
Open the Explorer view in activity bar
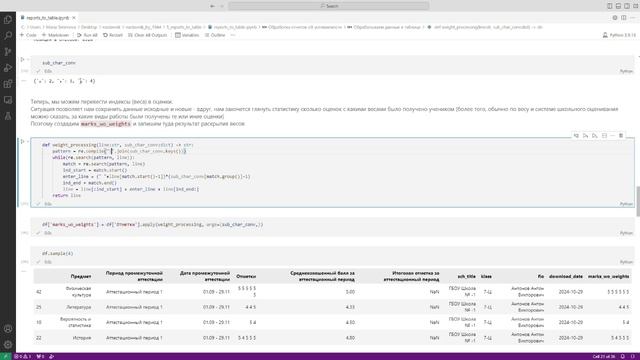(8, 20)
